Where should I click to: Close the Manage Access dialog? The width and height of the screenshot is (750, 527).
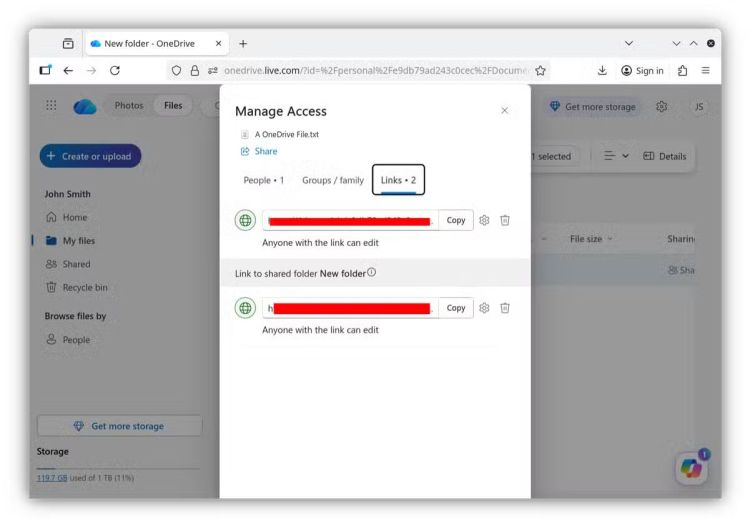tap(504, 111)
